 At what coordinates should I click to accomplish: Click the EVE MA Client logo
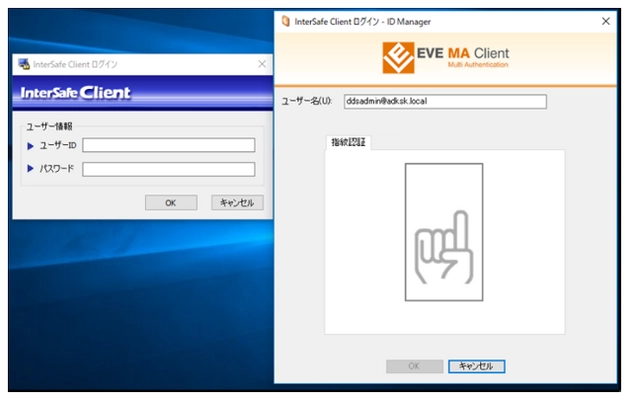click(445, 58)
